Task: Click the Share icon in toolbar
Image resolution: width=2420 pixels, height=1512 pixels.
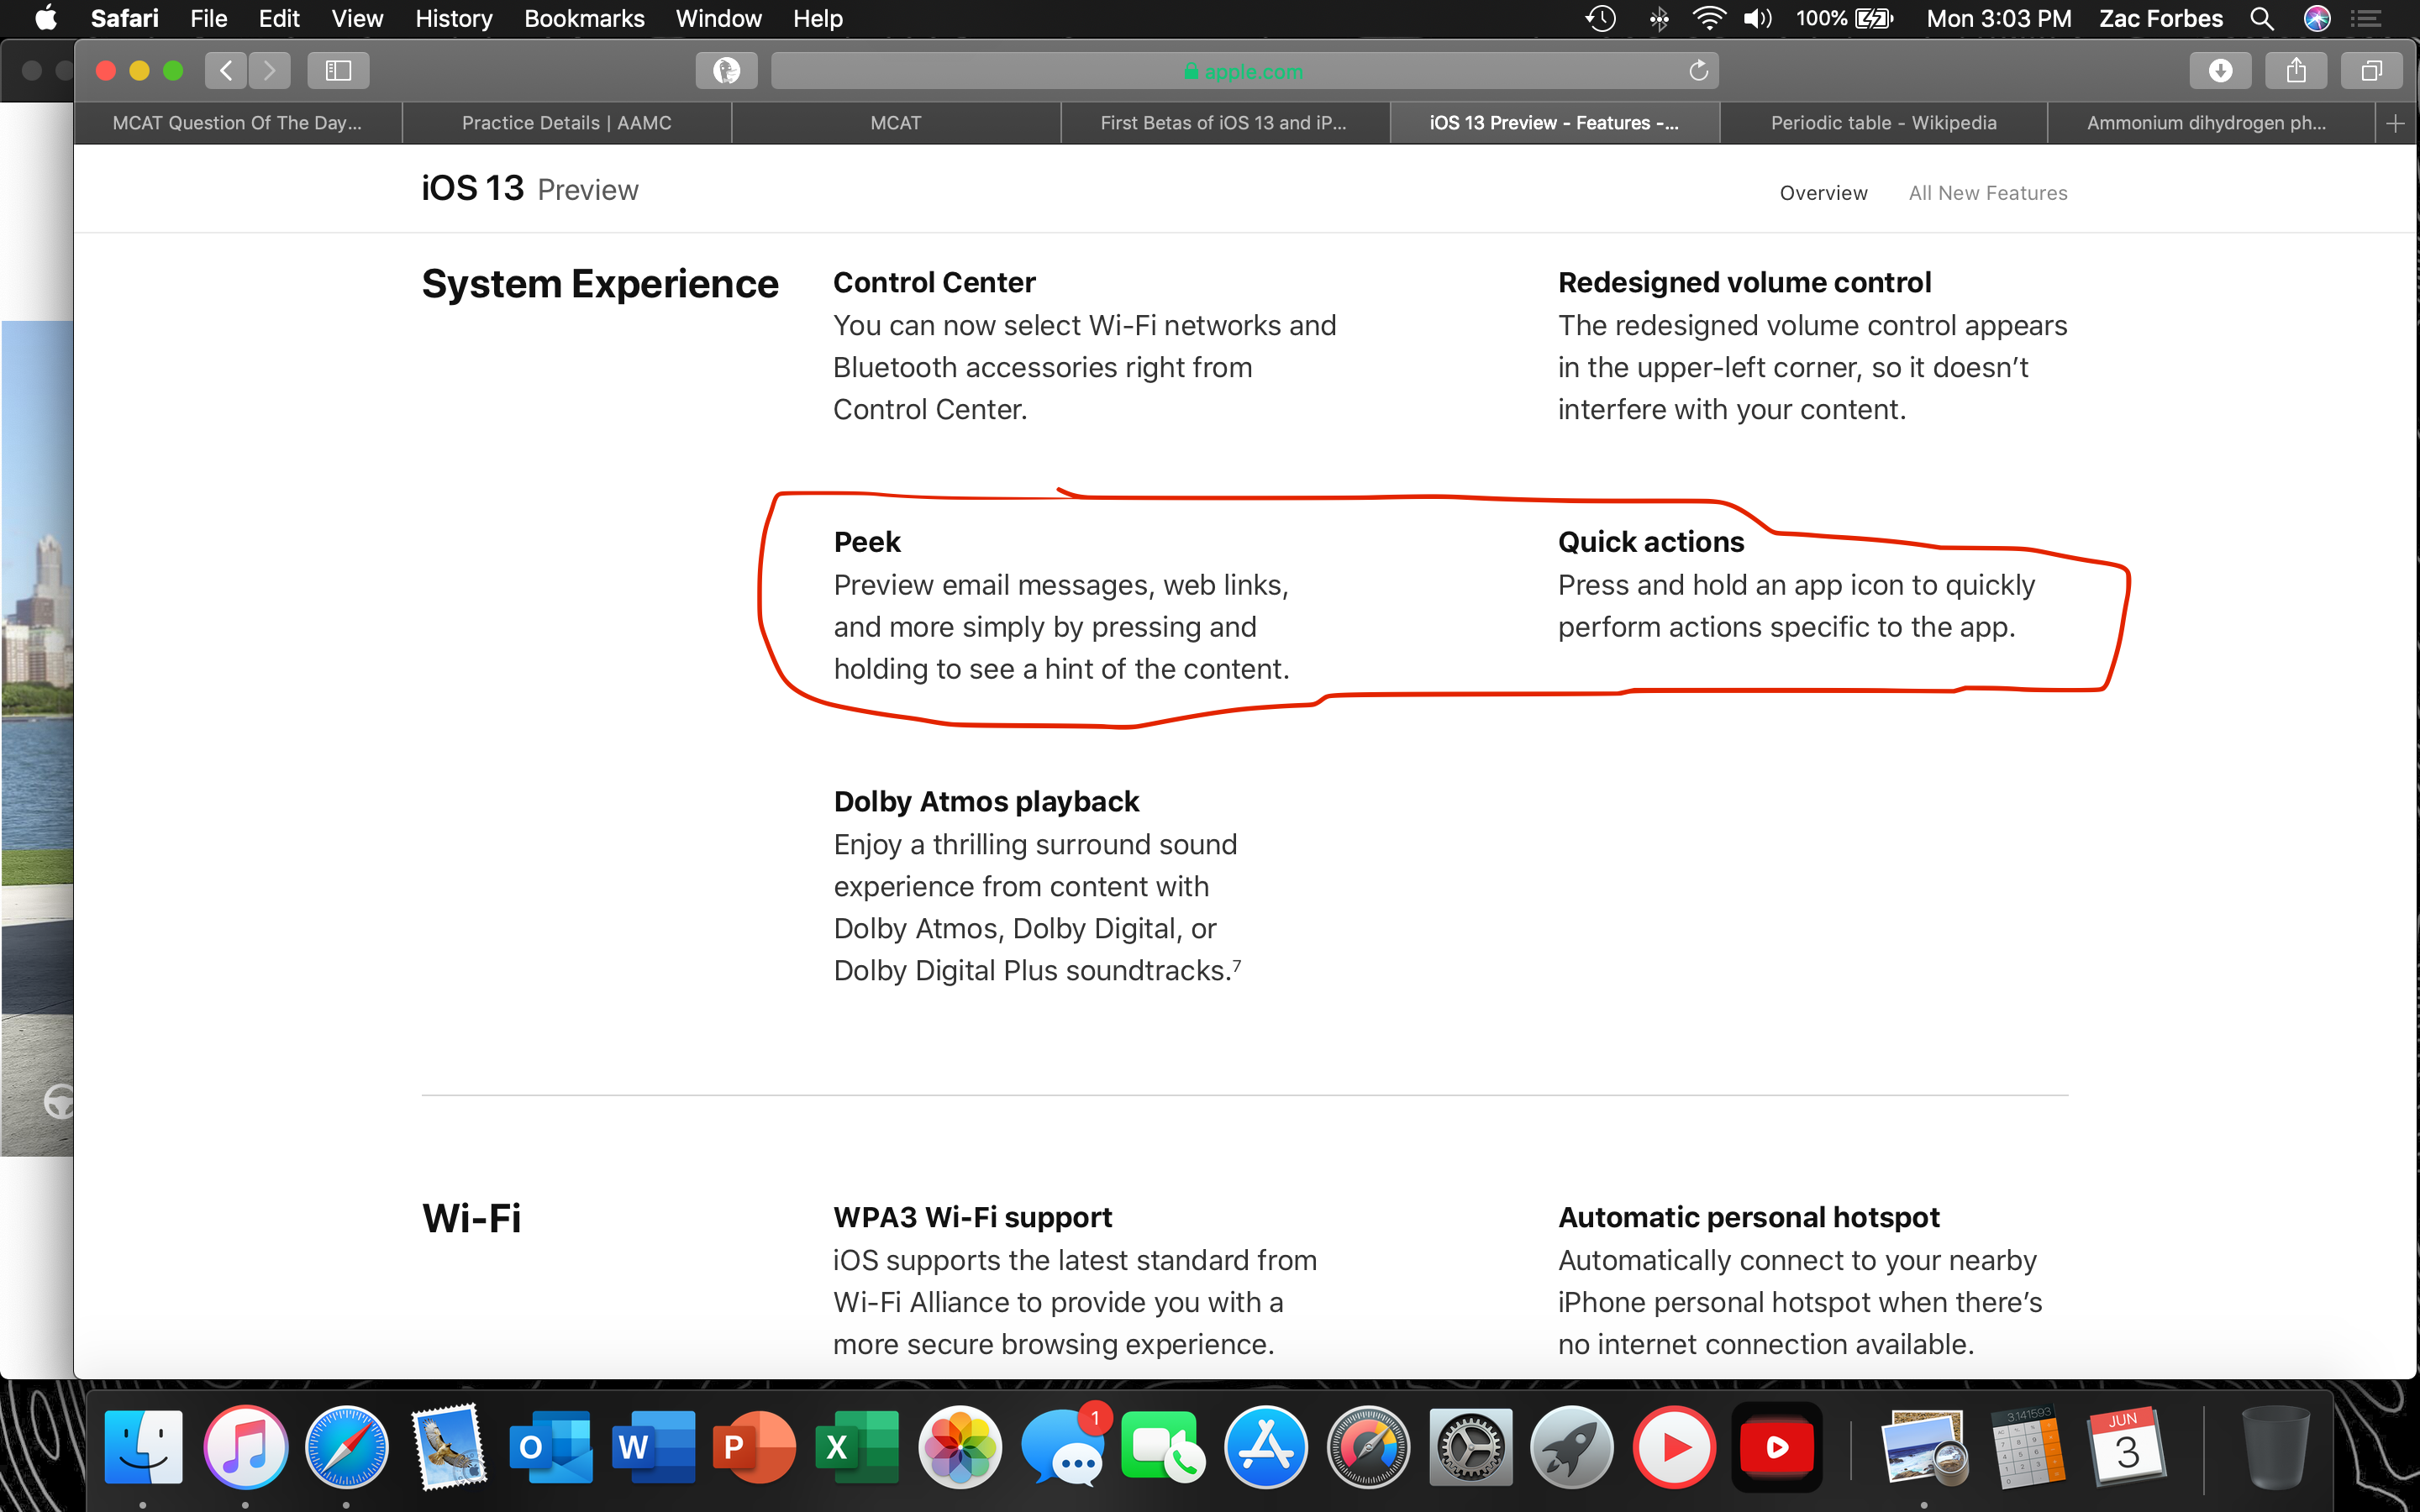Action: (x=2296, y=70)
